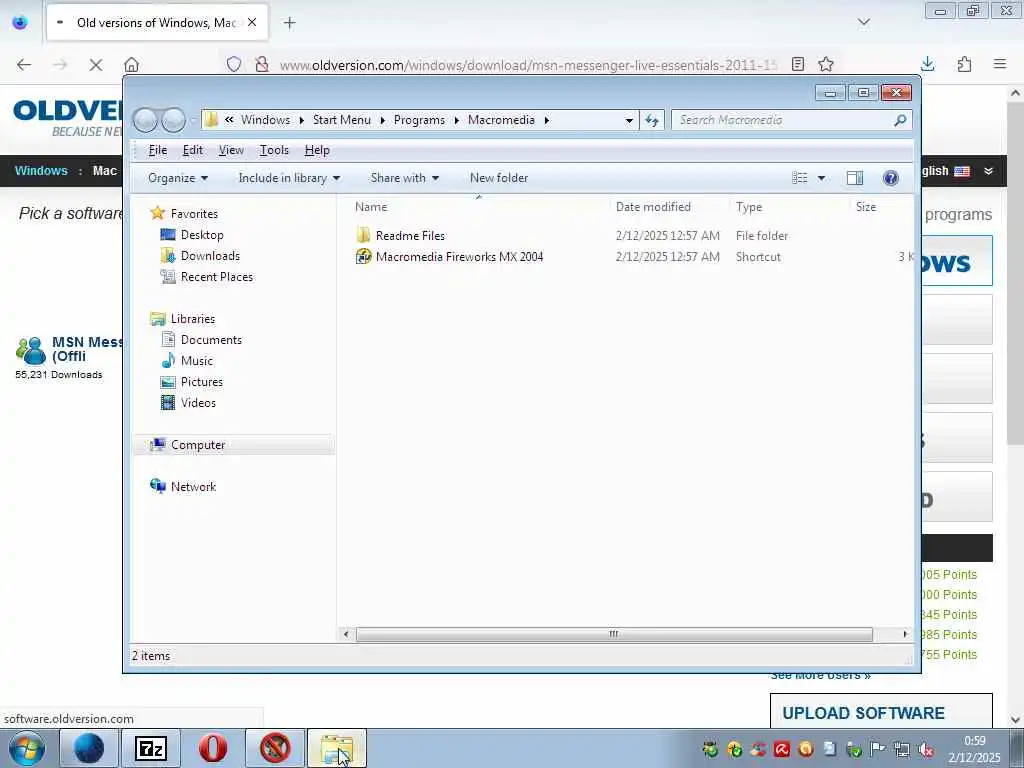The width and height of the screenshot is (1024, 768).
Task: Click the Programs breadcrumb segment
Action: tap(419, 120)
